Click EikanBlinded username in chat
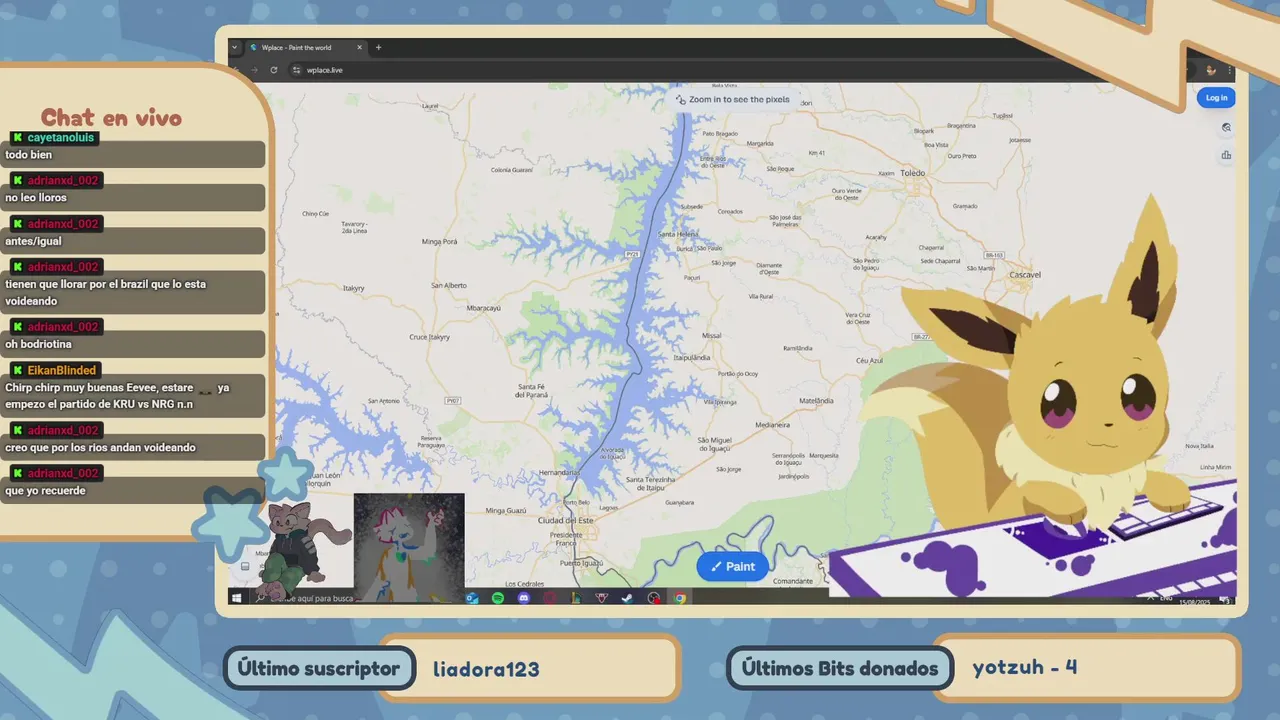Screen dimensions: 1280x720 (62, 370)
